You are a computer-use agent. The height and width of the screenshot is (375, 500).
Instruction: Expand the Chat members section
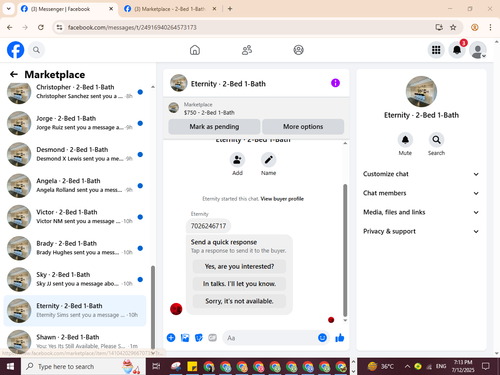421,193
